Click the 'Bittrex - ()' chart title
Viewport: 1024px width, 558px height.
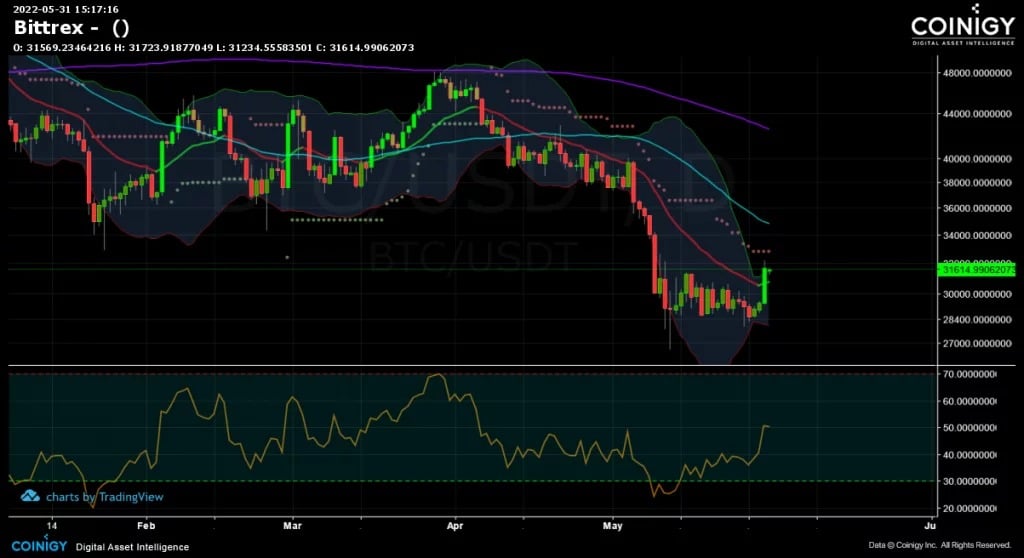pos(71,28)
